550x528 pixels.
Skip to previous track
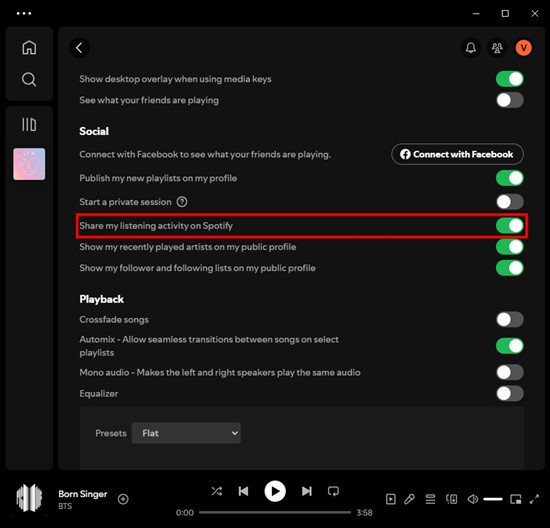(243, 491)
